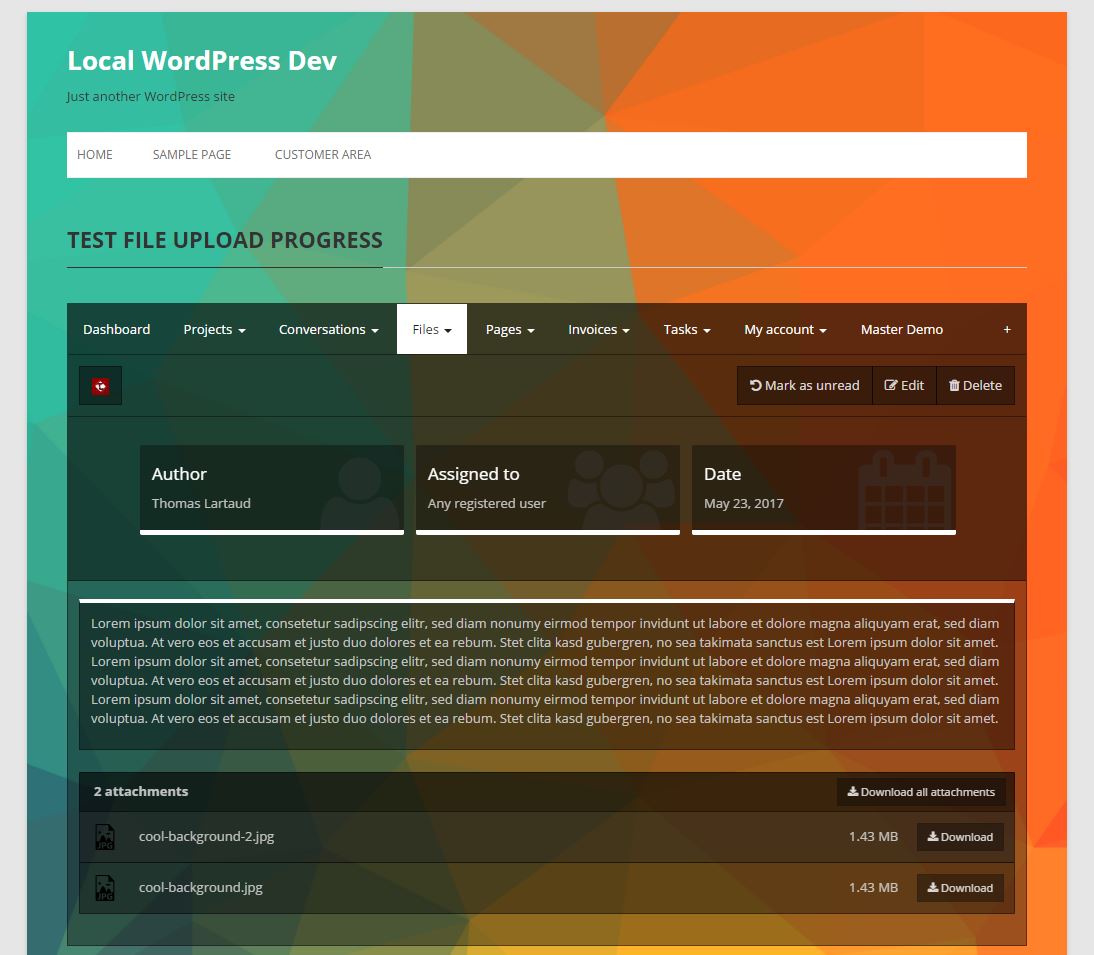1094x955 pixels.
Task: Click the author name Thomas Lartaud
Action: (201, 504)
